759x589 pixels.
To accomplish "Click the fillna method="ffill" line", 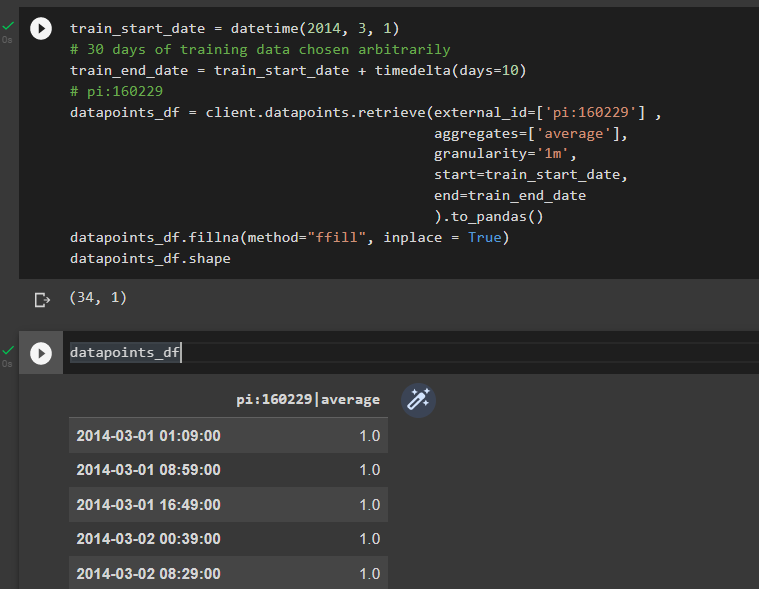I will pyautogui.click(x=289, y=238).
